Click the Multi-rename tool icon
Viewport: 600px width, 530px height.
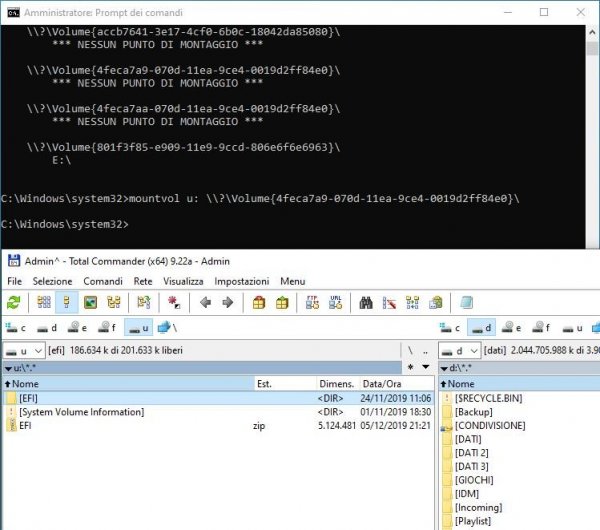click(389, 303)
